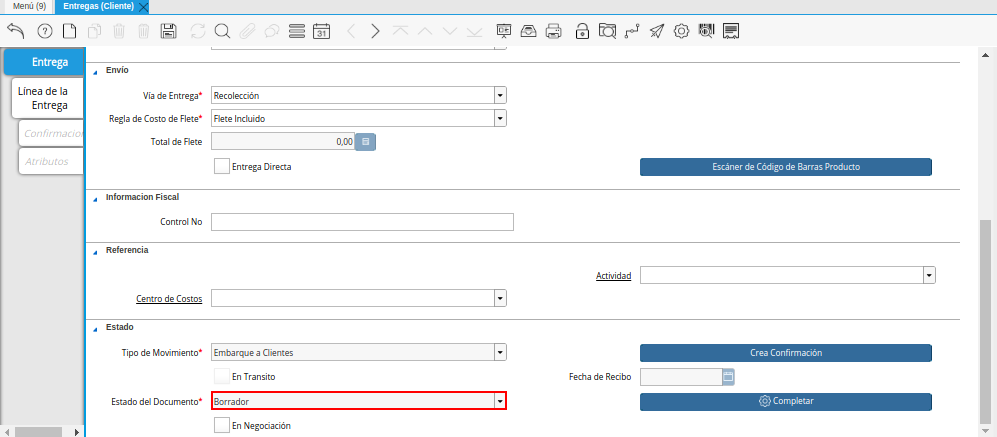The image size is (997, 437).
Task: Select the Entregas (Cliente) tab
Action: tap(99, 6)
